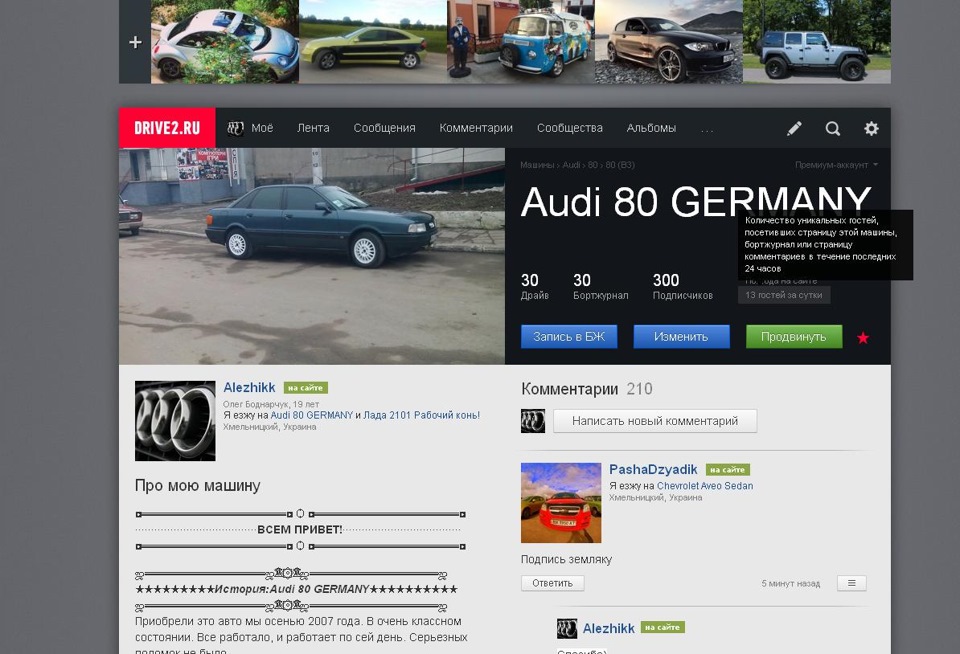Open the settings gear icon

coord(871,128)
